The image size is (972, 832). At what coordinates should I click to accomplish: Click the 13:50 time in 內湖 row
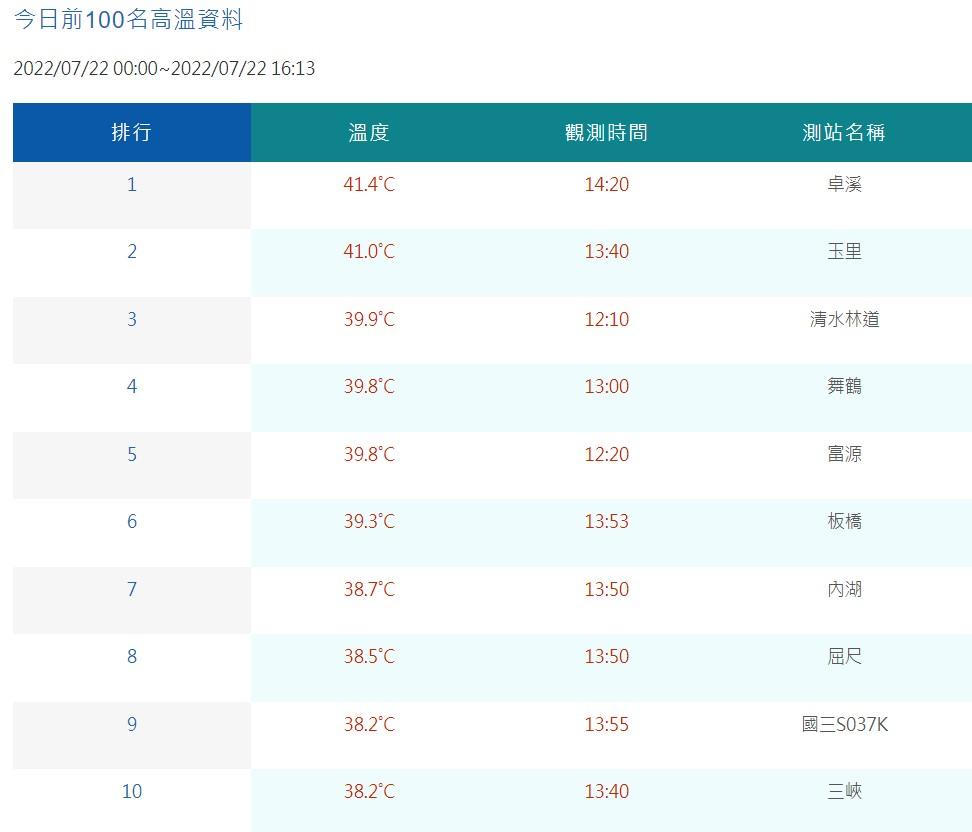click(x=606, y=588)
